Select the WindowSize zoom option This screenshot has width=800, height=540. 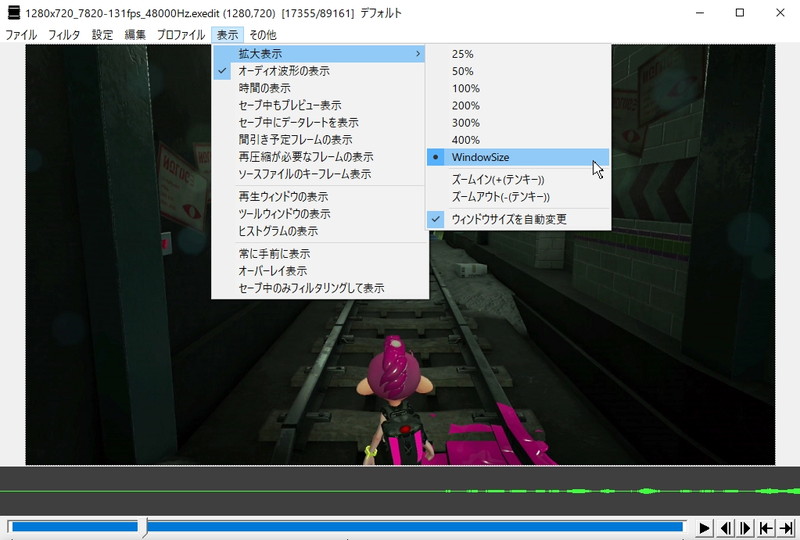coord(518,157)
